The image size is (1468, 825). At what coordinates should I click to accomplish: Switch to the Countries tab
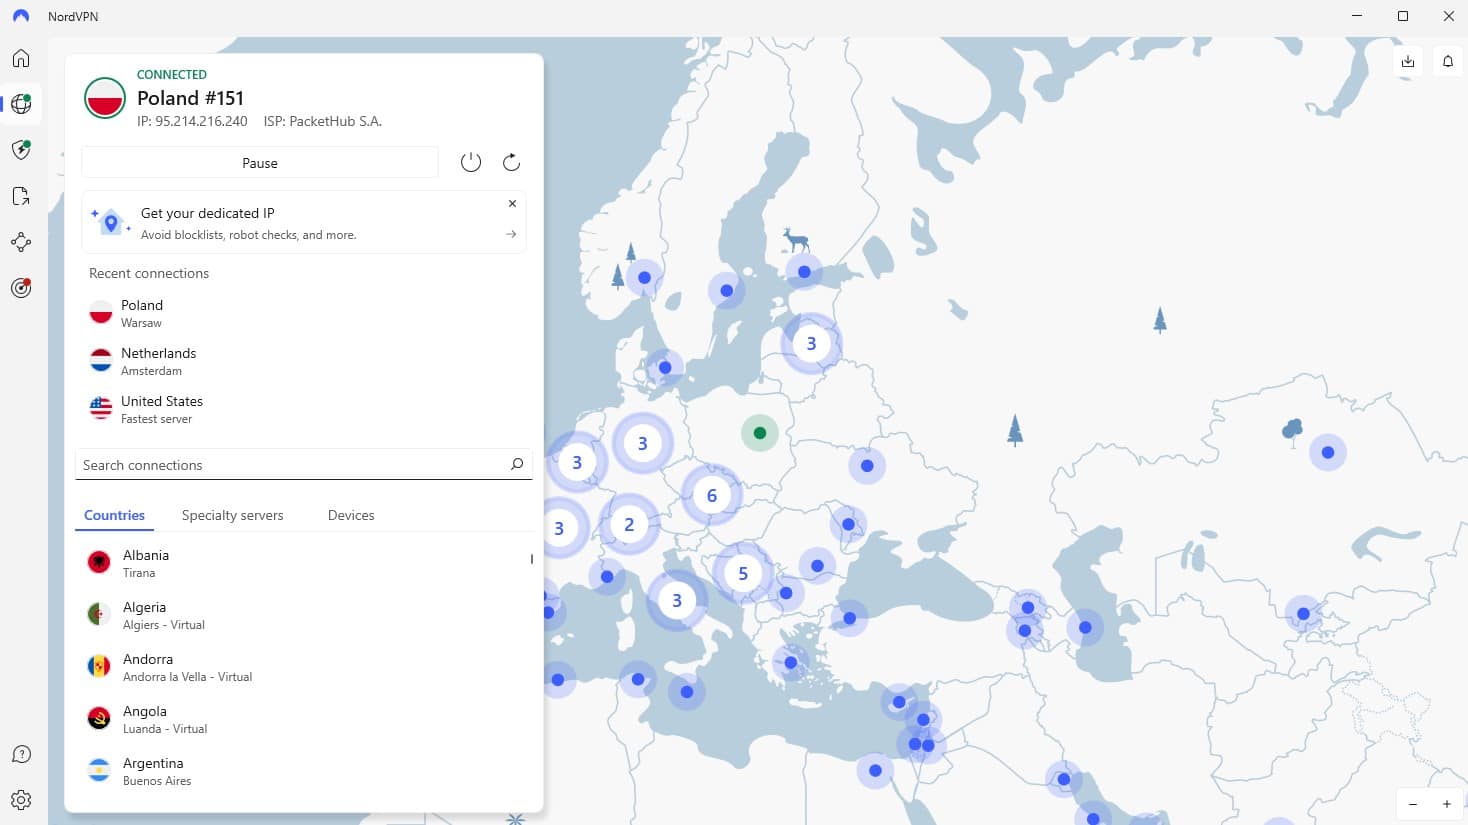point(114,515)
